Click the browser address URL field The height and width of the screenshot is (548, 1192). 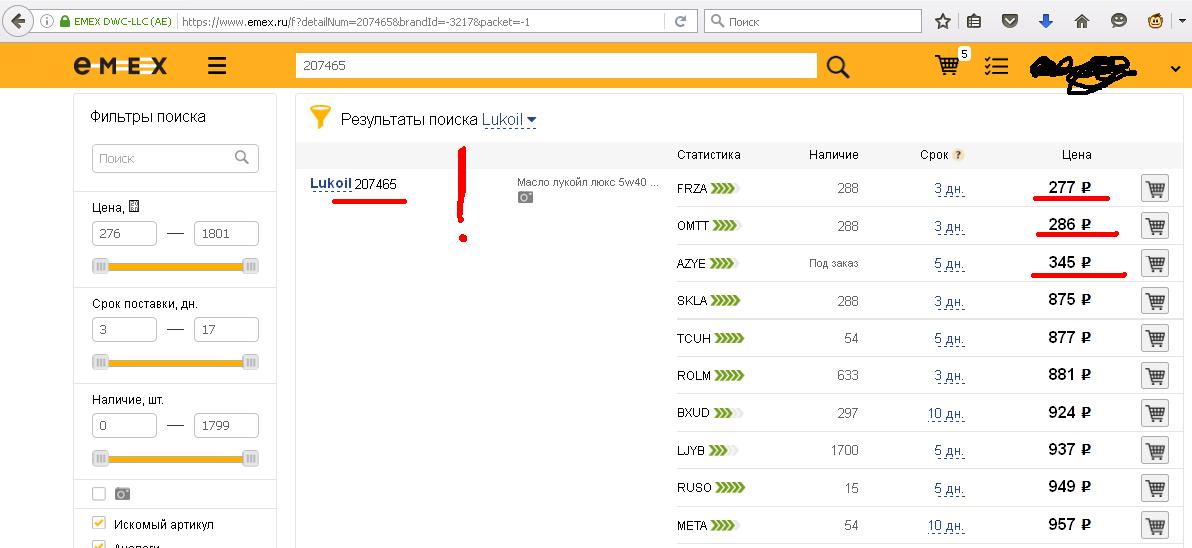click(422, 21)
